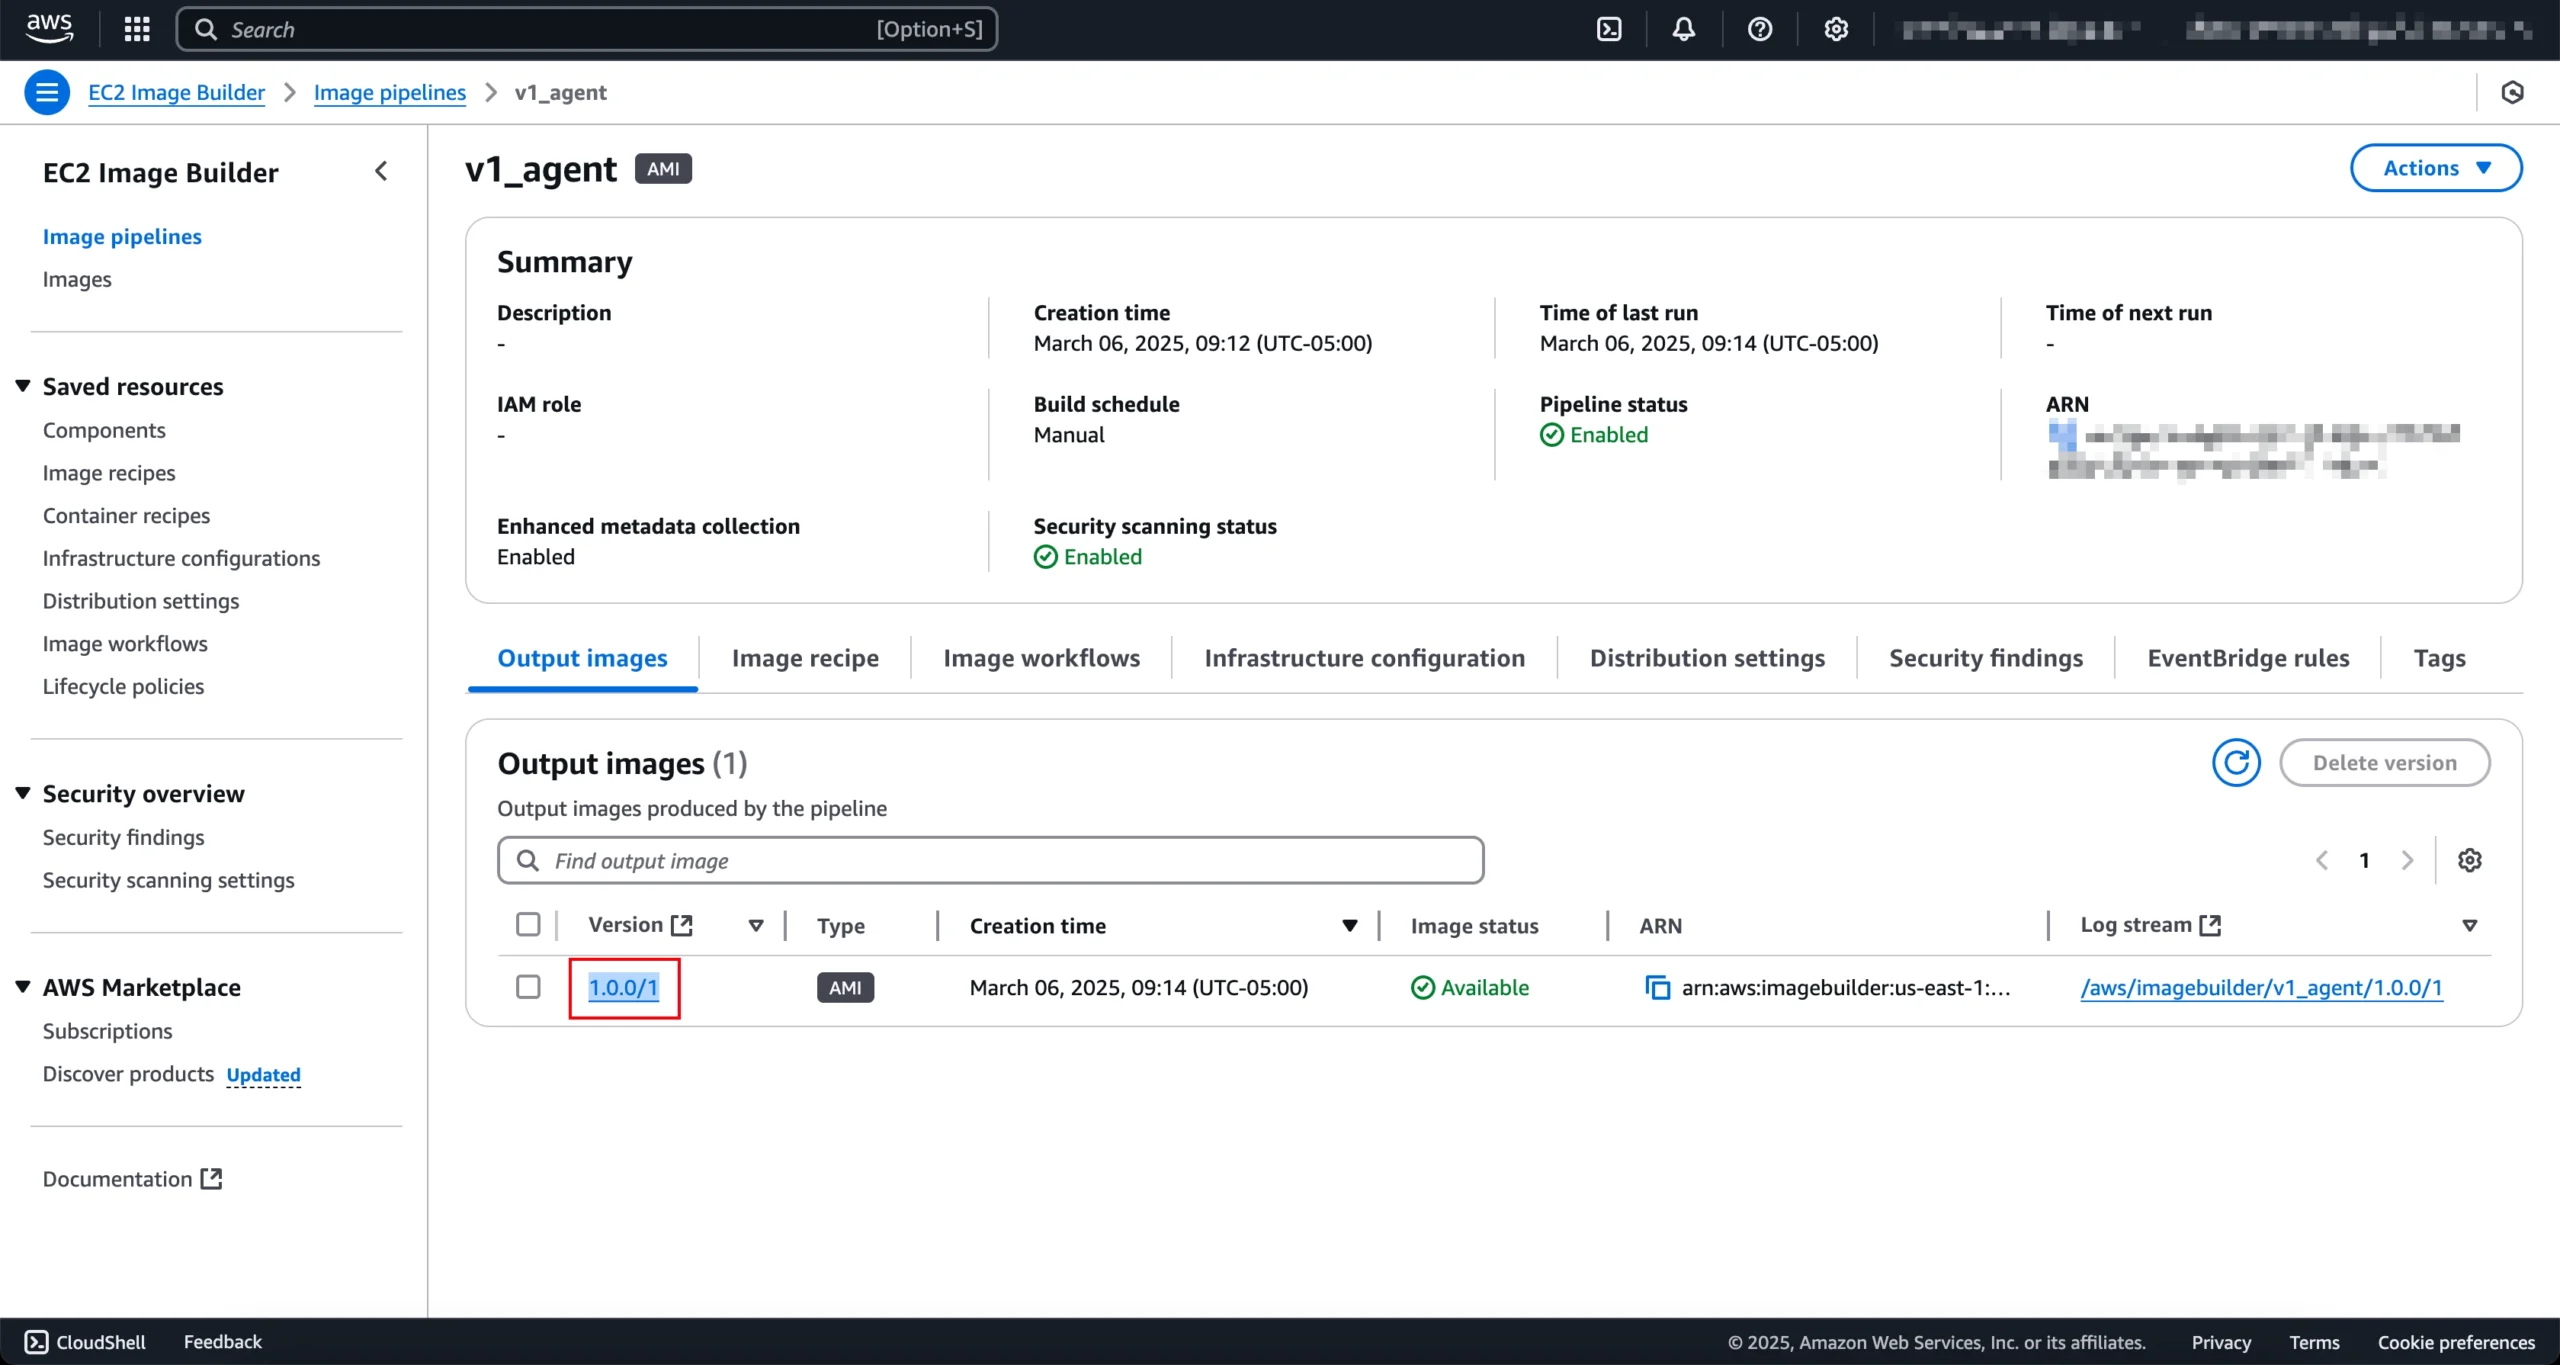Refresh the output images list
Image resolution: width=2560 pixels, height=1365 pixels.
(2236, 763)
